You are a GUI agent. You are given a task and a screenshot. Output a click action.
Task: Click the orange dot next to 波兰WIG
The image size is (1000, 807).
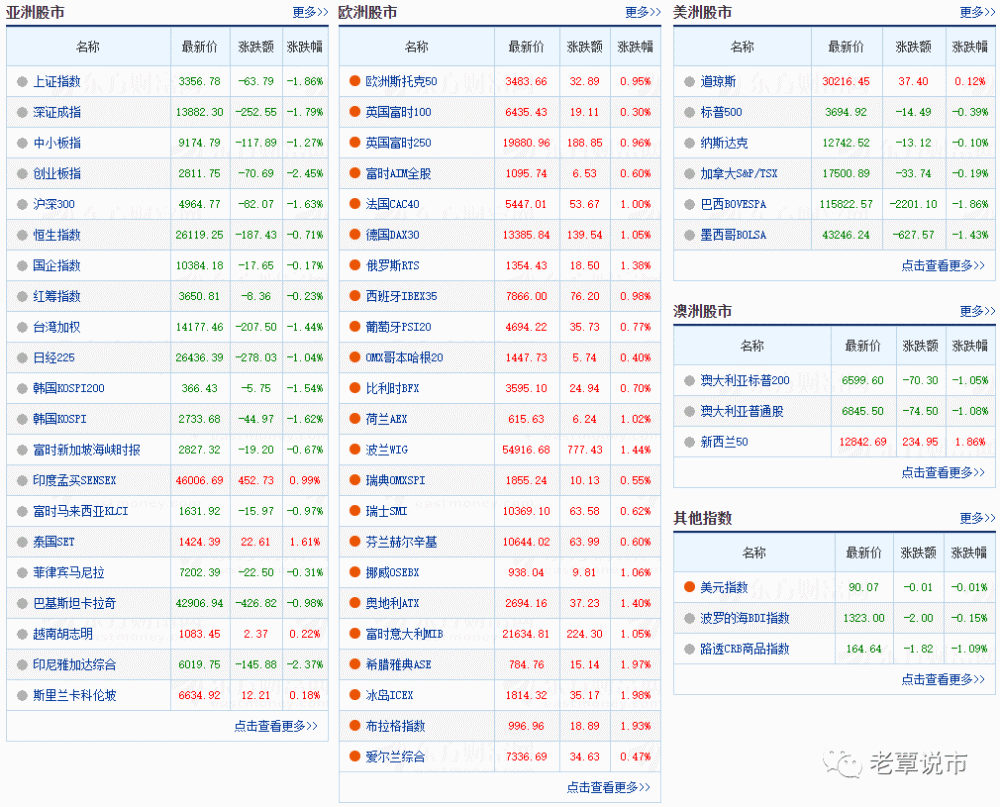(355, 450)
